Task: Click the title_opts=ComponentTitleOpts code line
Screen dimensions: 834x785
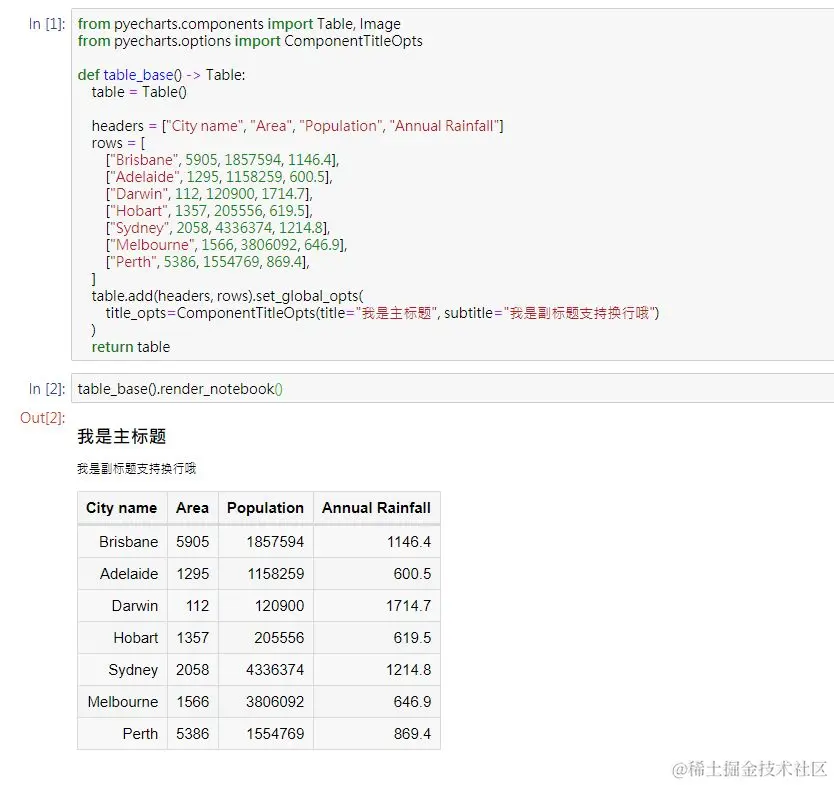Action: 382,313
